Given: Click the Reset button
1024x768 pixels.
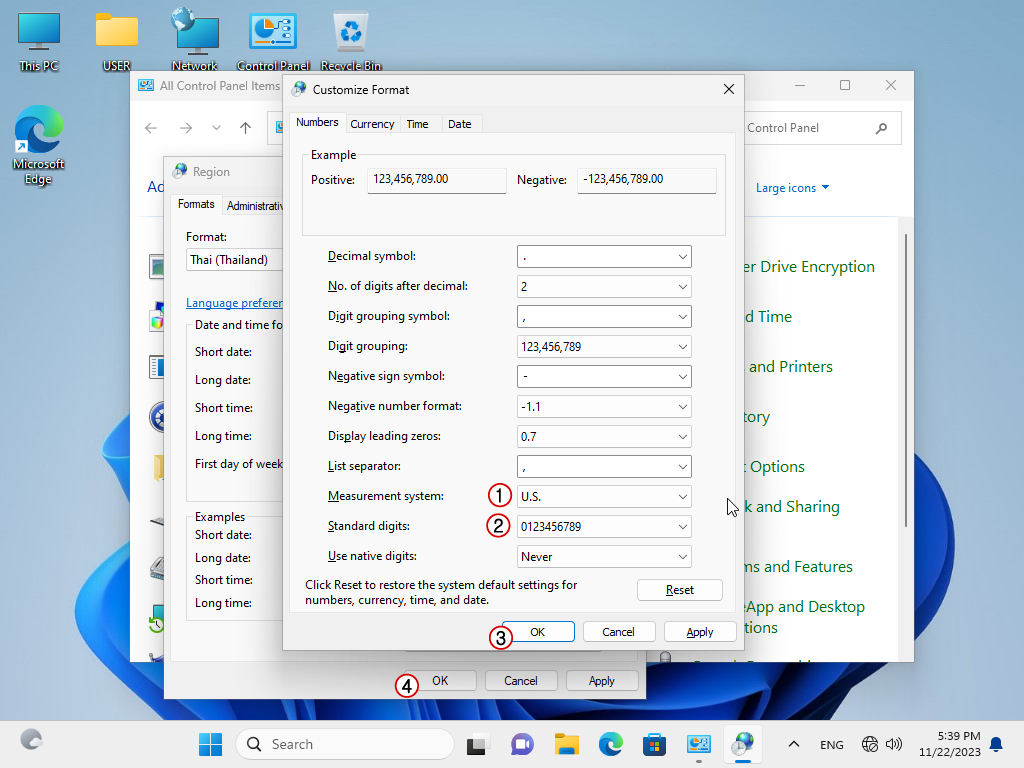Looking at the screenshot, I should pos(680,590).
